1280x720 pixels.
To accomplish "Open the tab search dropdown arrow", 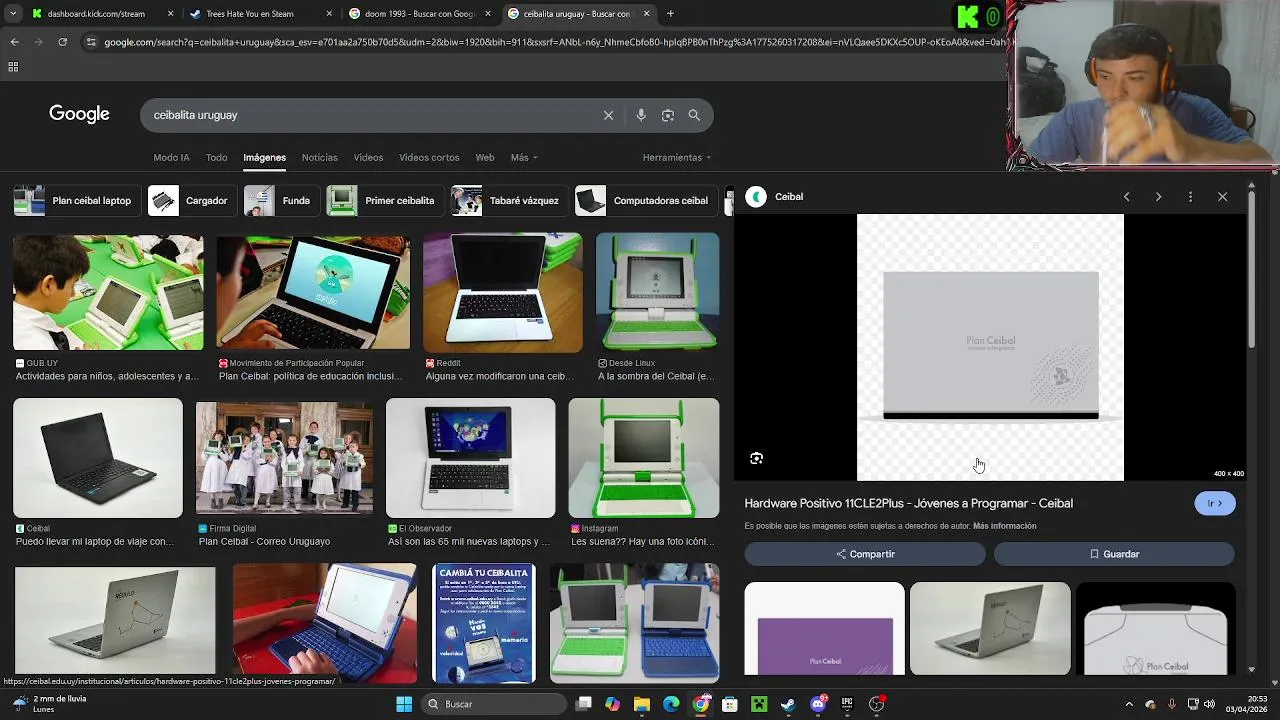I will [13, 14].
